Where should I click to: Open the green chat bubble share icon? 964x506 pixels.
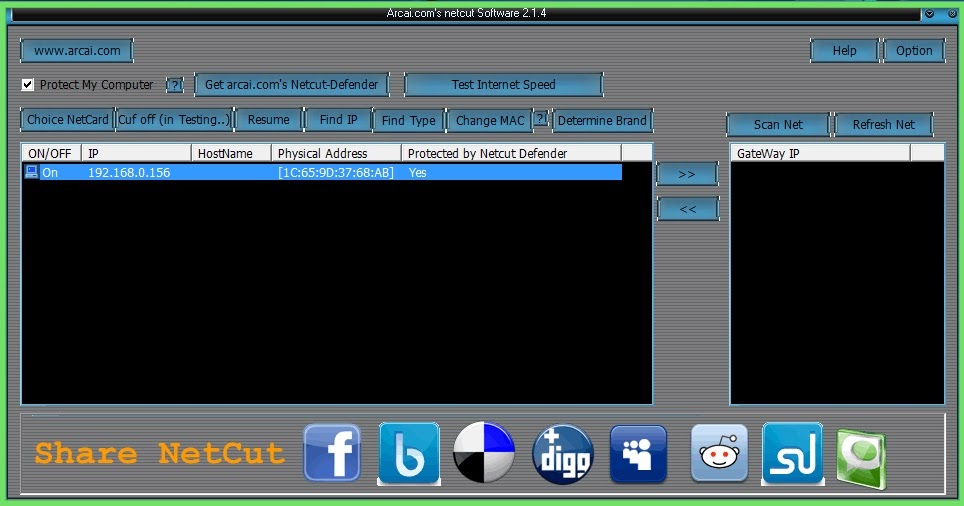tap(861, 459)
